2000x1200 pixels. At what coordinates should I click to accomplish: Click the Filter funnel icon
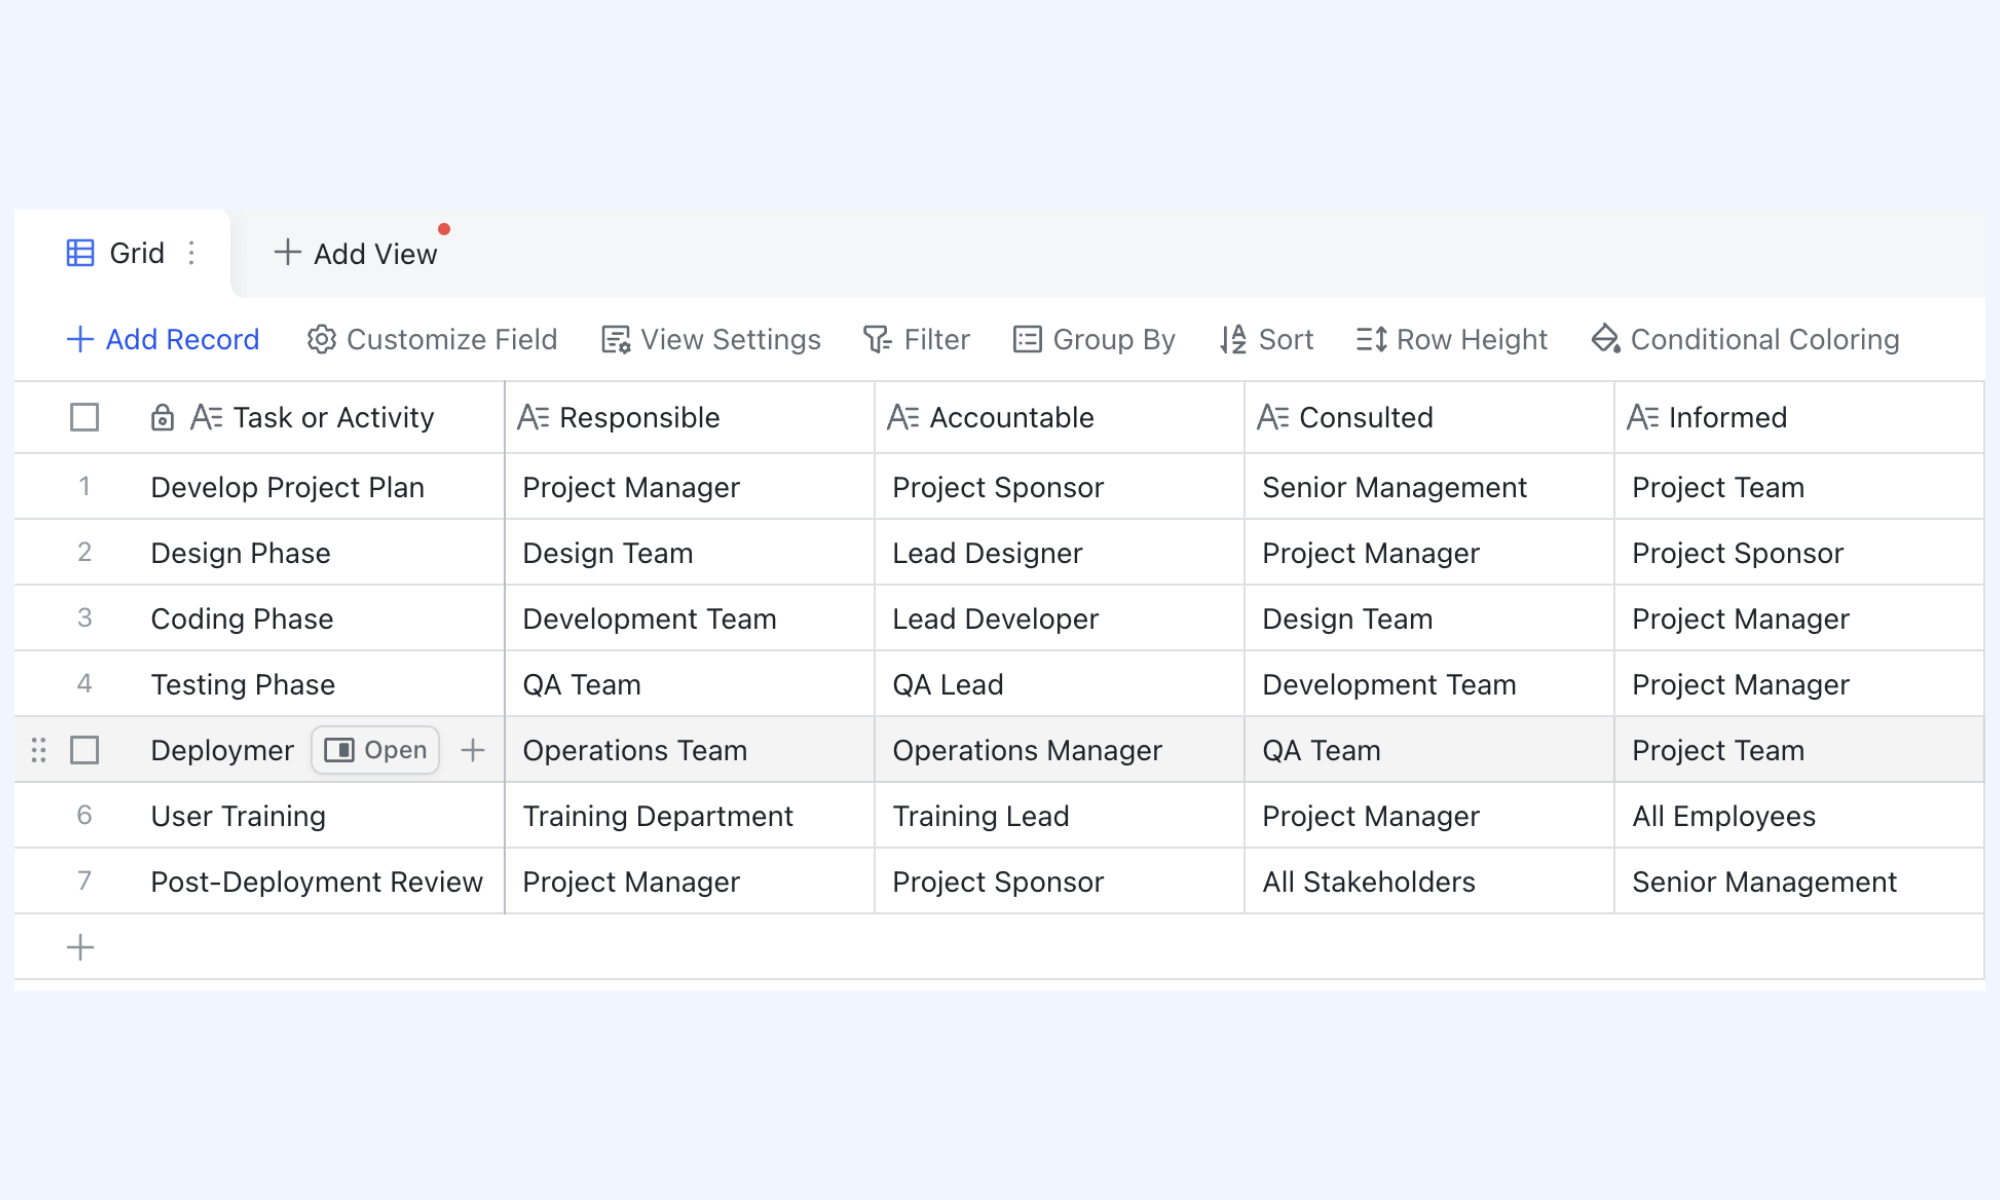877,340
